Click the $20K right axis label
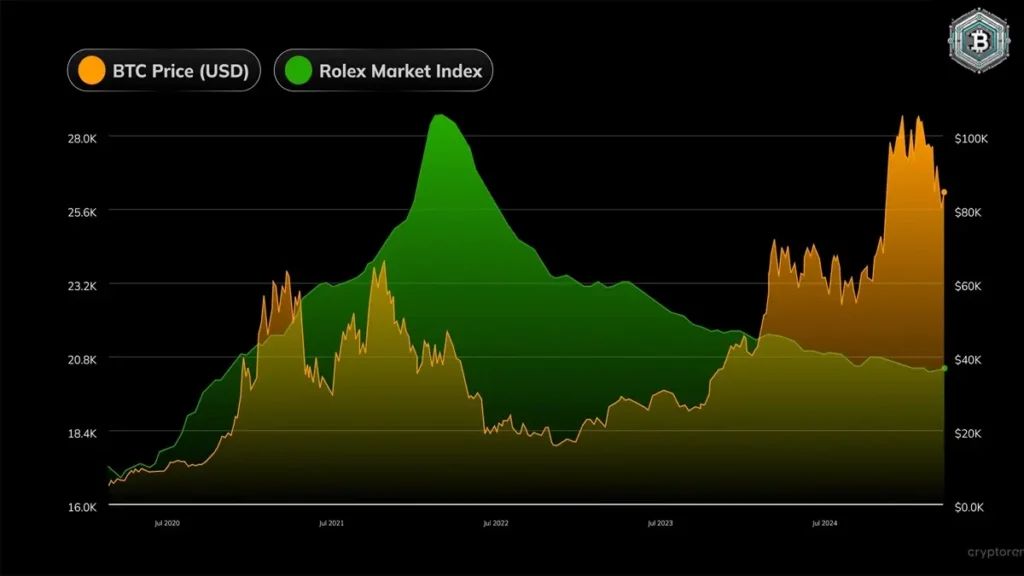 pos(968,434)
